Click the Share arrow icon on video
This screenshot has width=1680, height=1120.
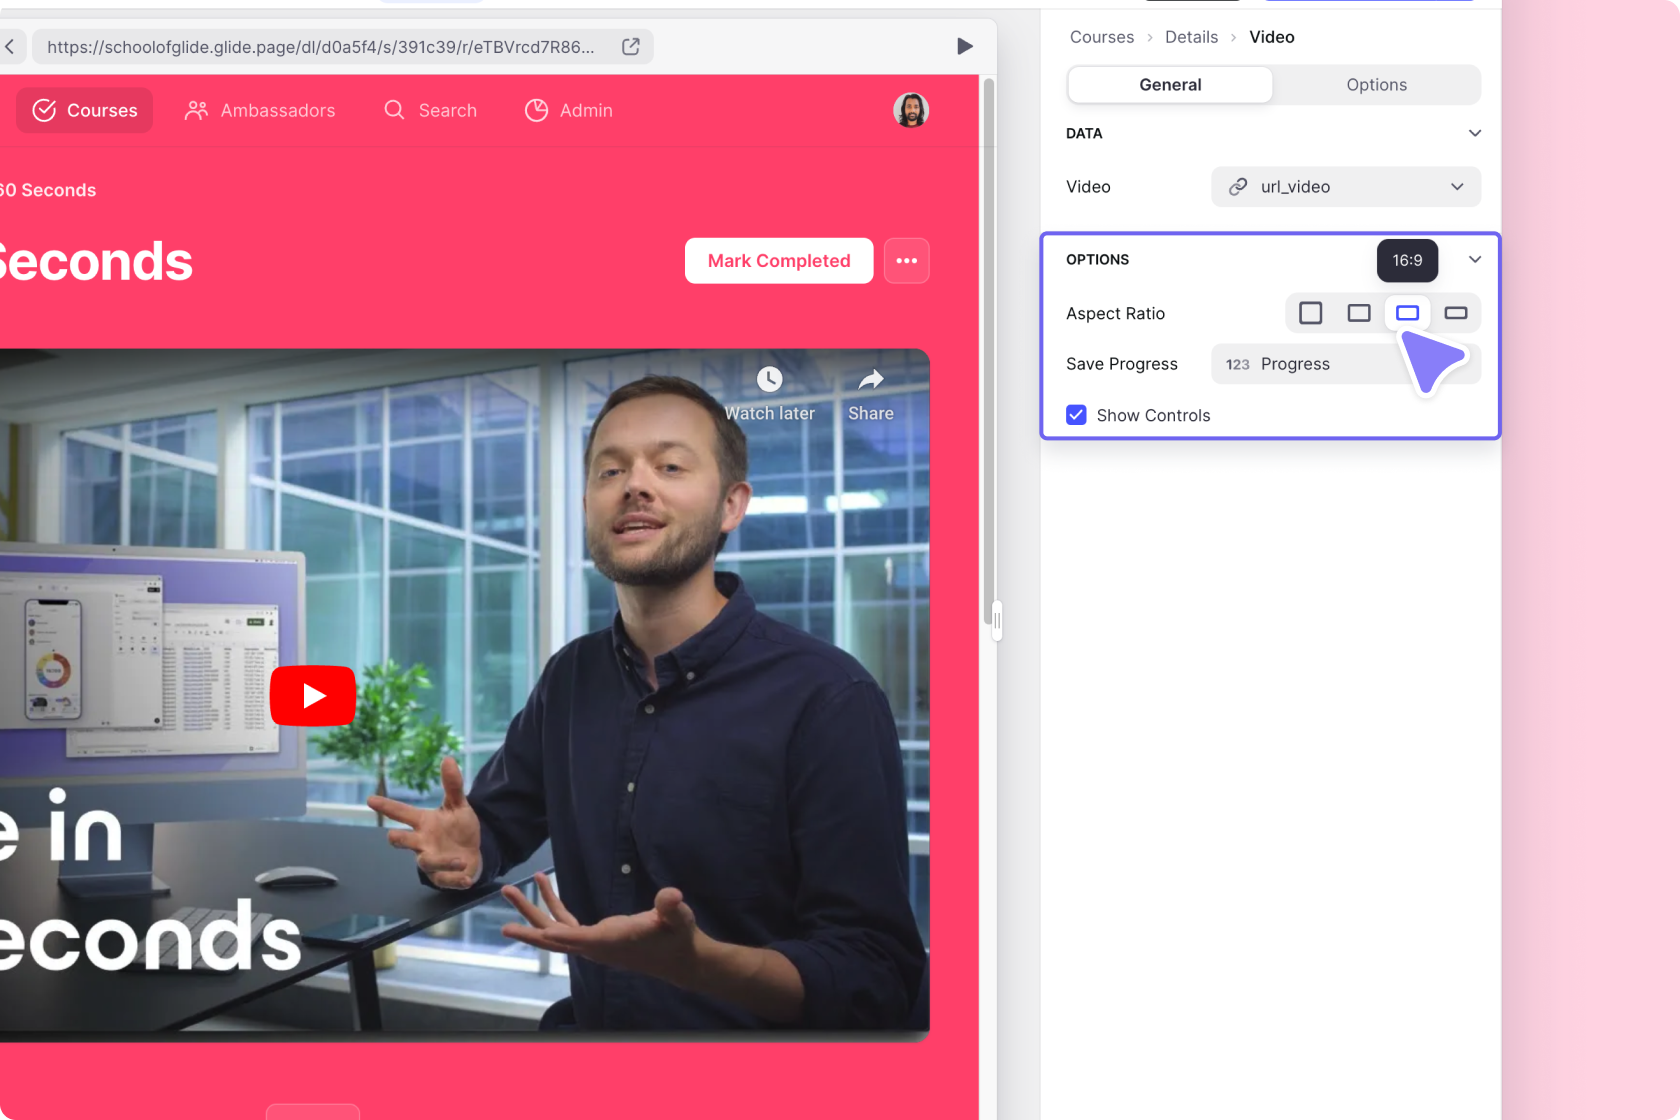pyautogui.click(x=871, y=380)
